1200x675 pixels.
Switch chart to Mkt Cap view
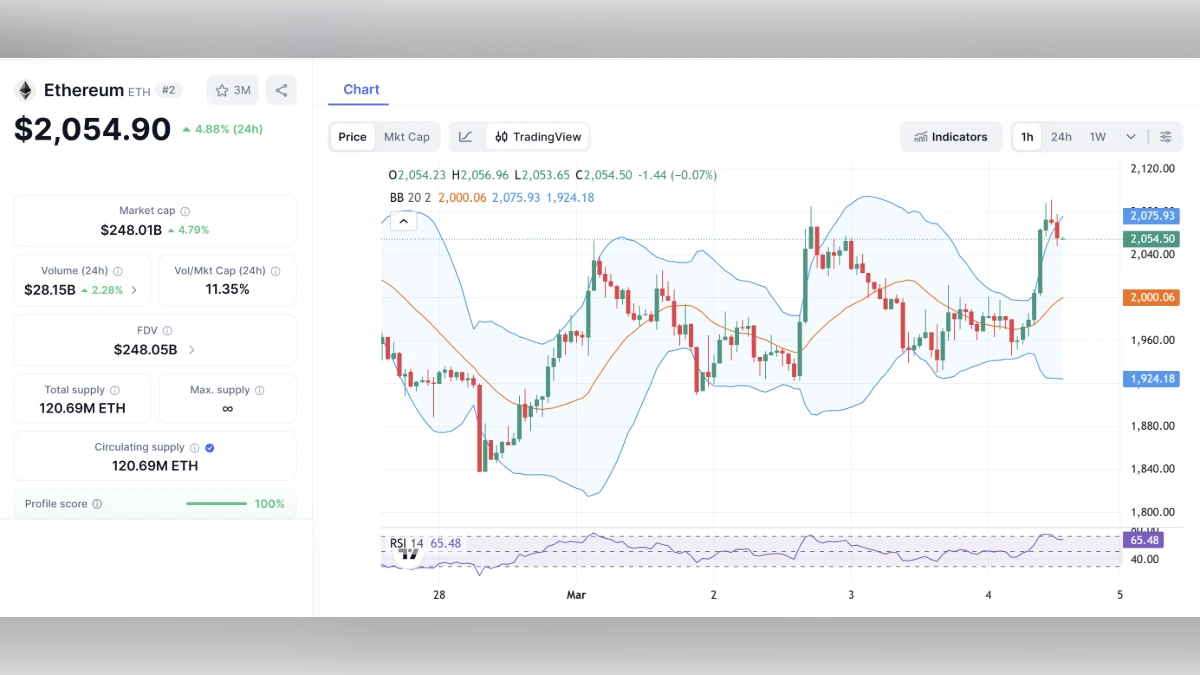pyautogui.click(x=406, y=136)
